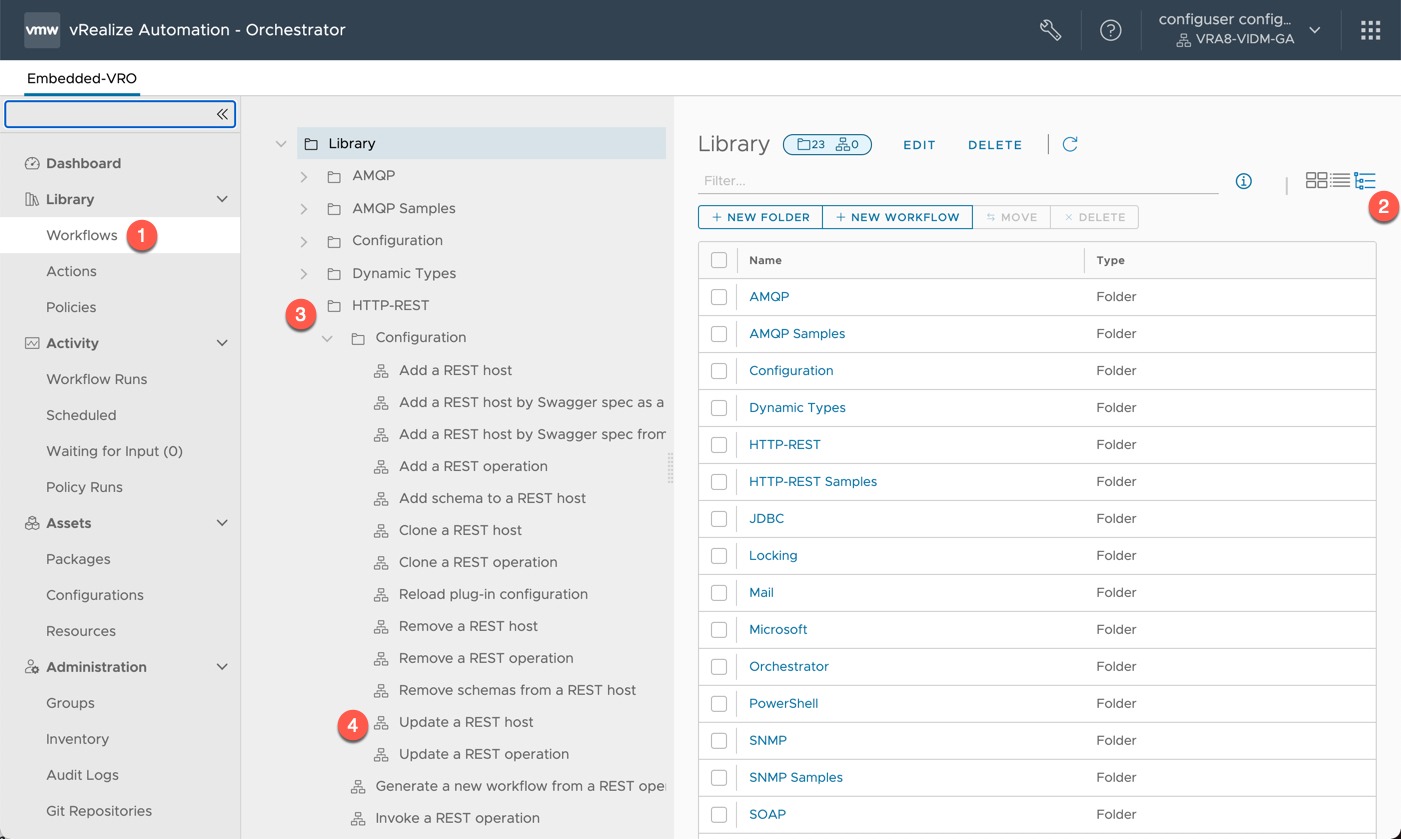The height and width of the screenshot is (839, 1401).
Task: Collapse the Activity sidebar section
Action: (x=222, y=343)
